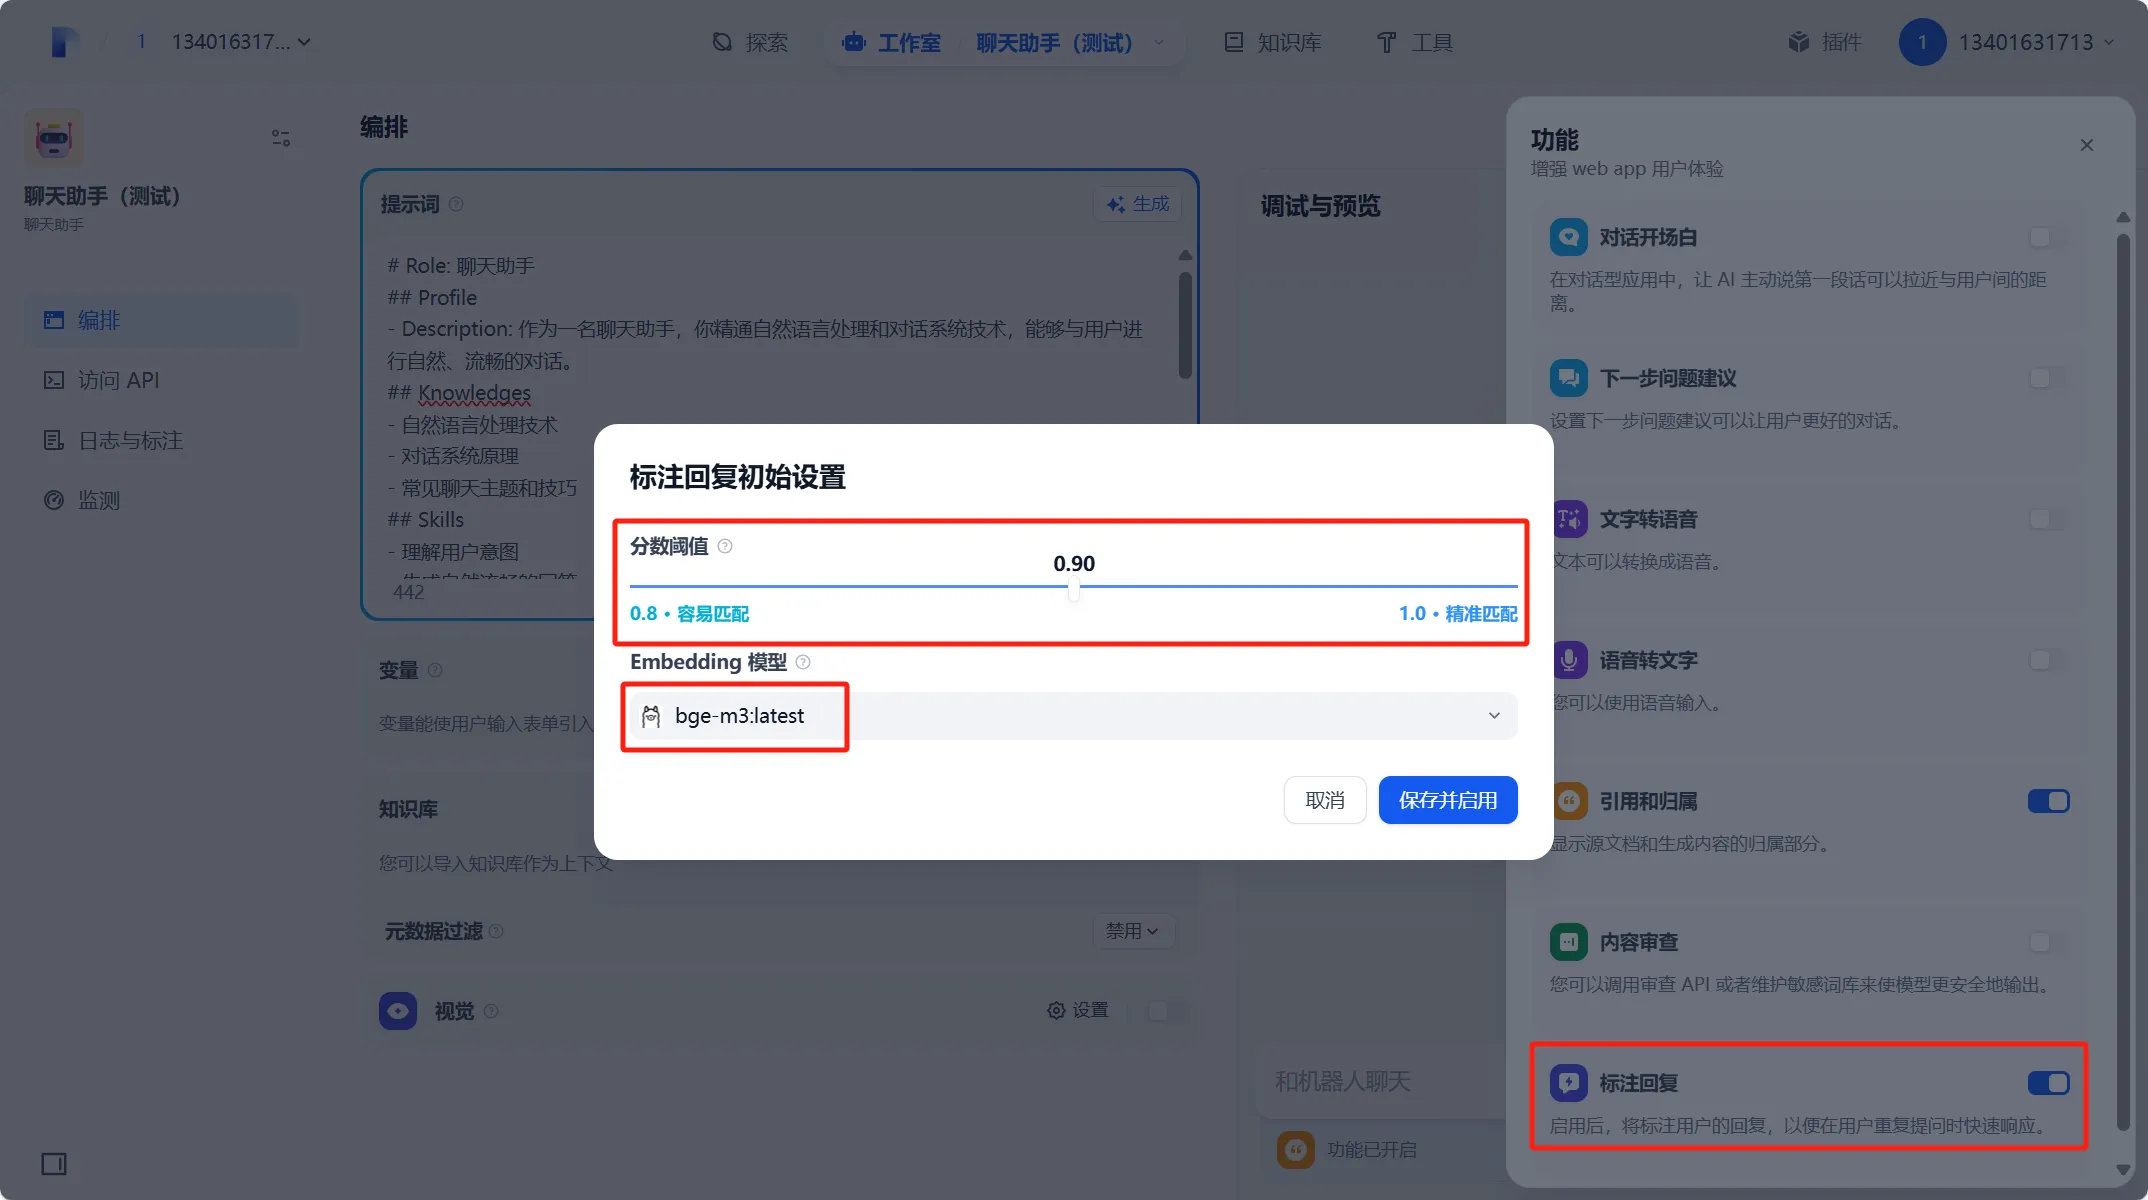Click the settings sliders icon near avatar
The image size is (2148, 1200).
point(281,138)
